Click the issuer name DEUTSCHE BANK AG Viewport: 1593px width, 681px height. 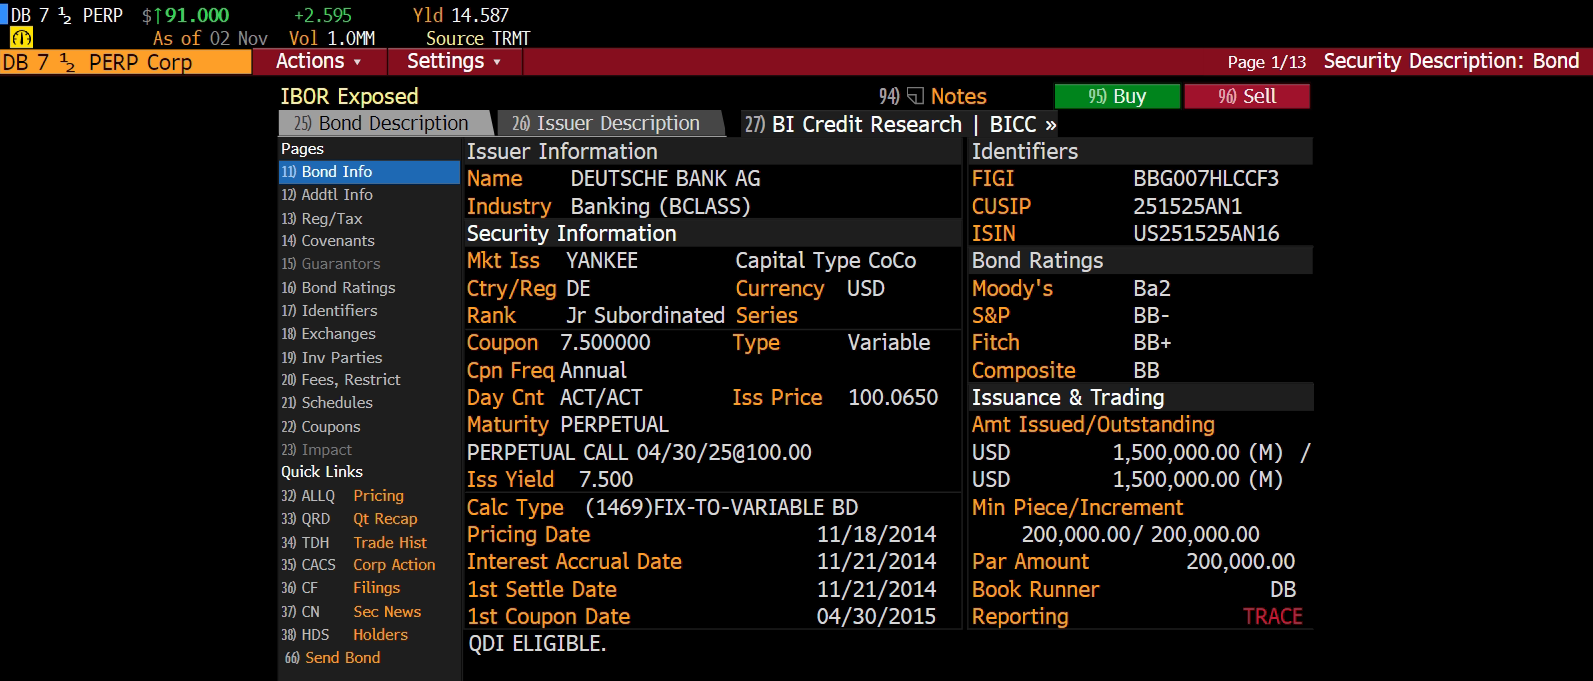(665, 179)
